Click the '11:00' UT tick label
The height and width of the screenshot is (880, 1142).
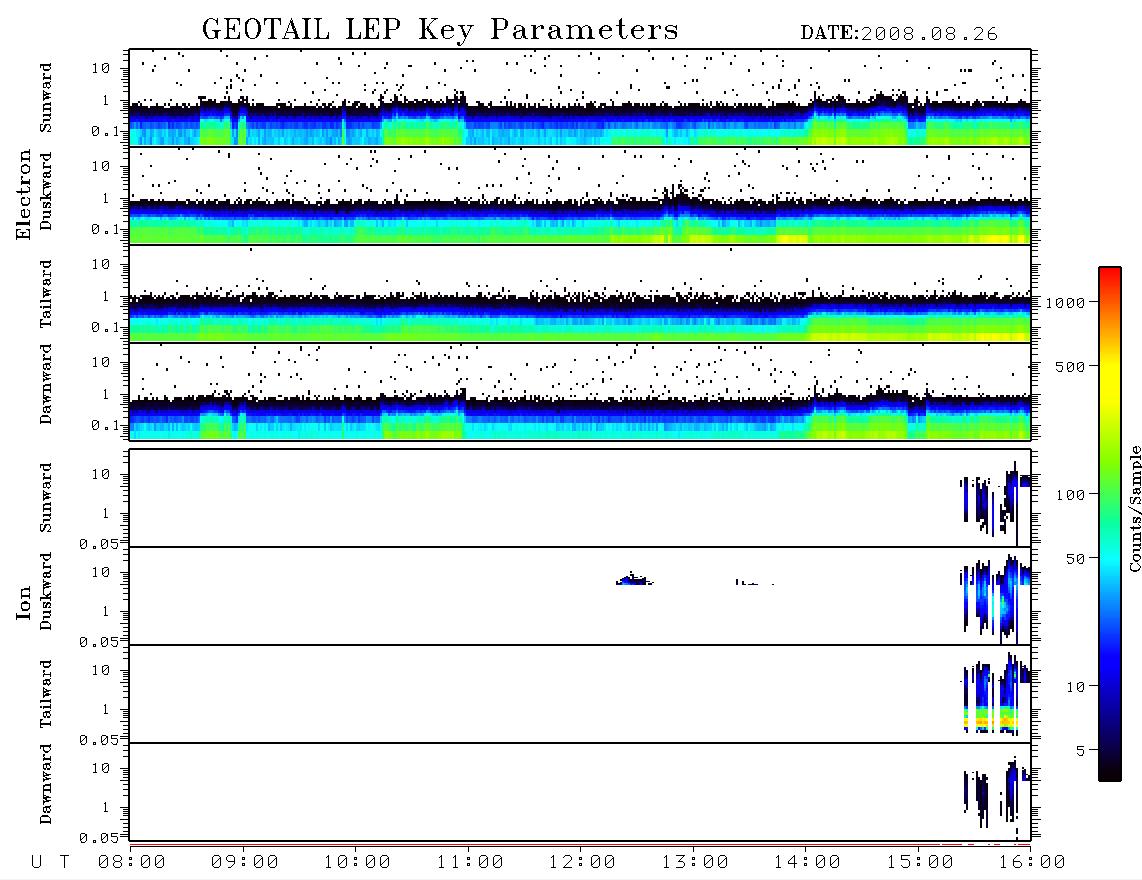(x=470, y=862)
